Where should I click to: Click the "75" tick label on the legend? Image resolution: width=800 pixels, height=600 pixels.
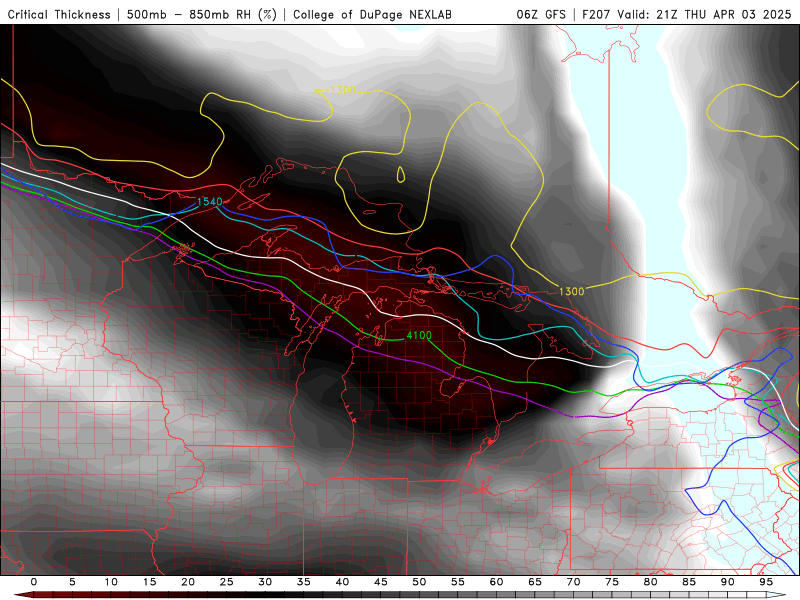[x=612, y=582]
